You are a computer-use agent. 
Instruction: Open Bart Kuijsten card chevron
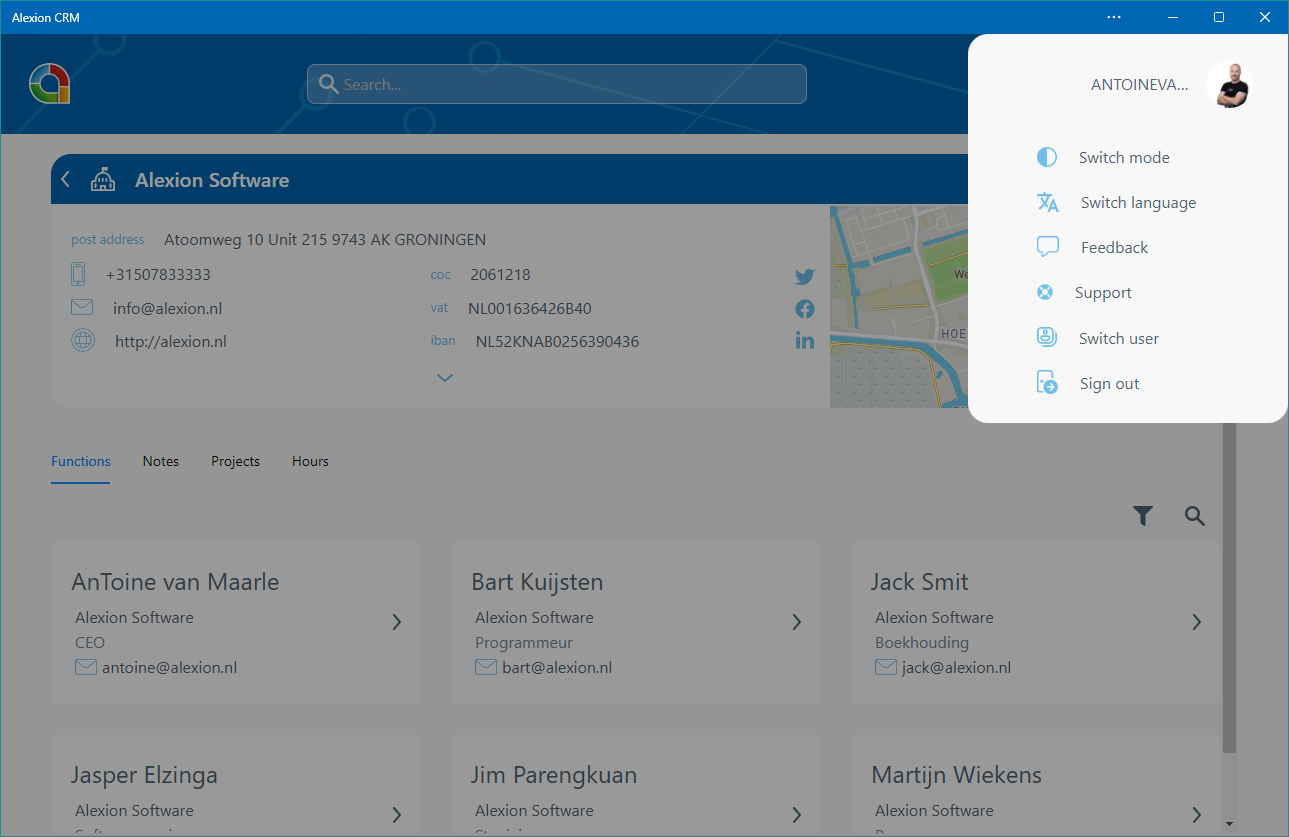pyautogui.click(x=797, y=622)
